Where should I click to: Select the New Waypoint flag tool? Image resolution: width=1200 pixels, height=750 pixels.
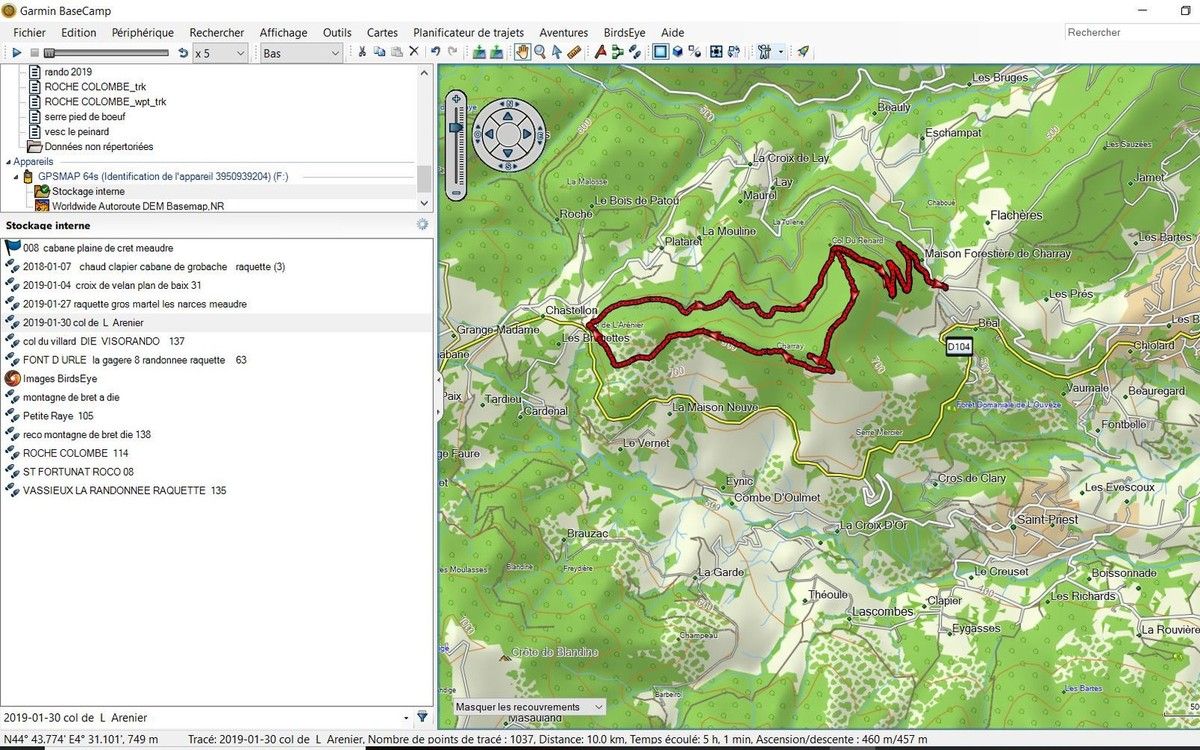tap(600, 52)
